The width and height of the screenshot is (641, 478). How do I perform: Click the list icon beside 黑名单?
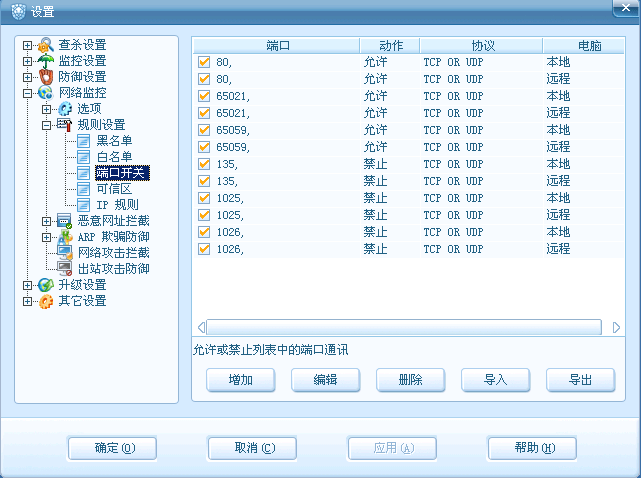point(84,141)
